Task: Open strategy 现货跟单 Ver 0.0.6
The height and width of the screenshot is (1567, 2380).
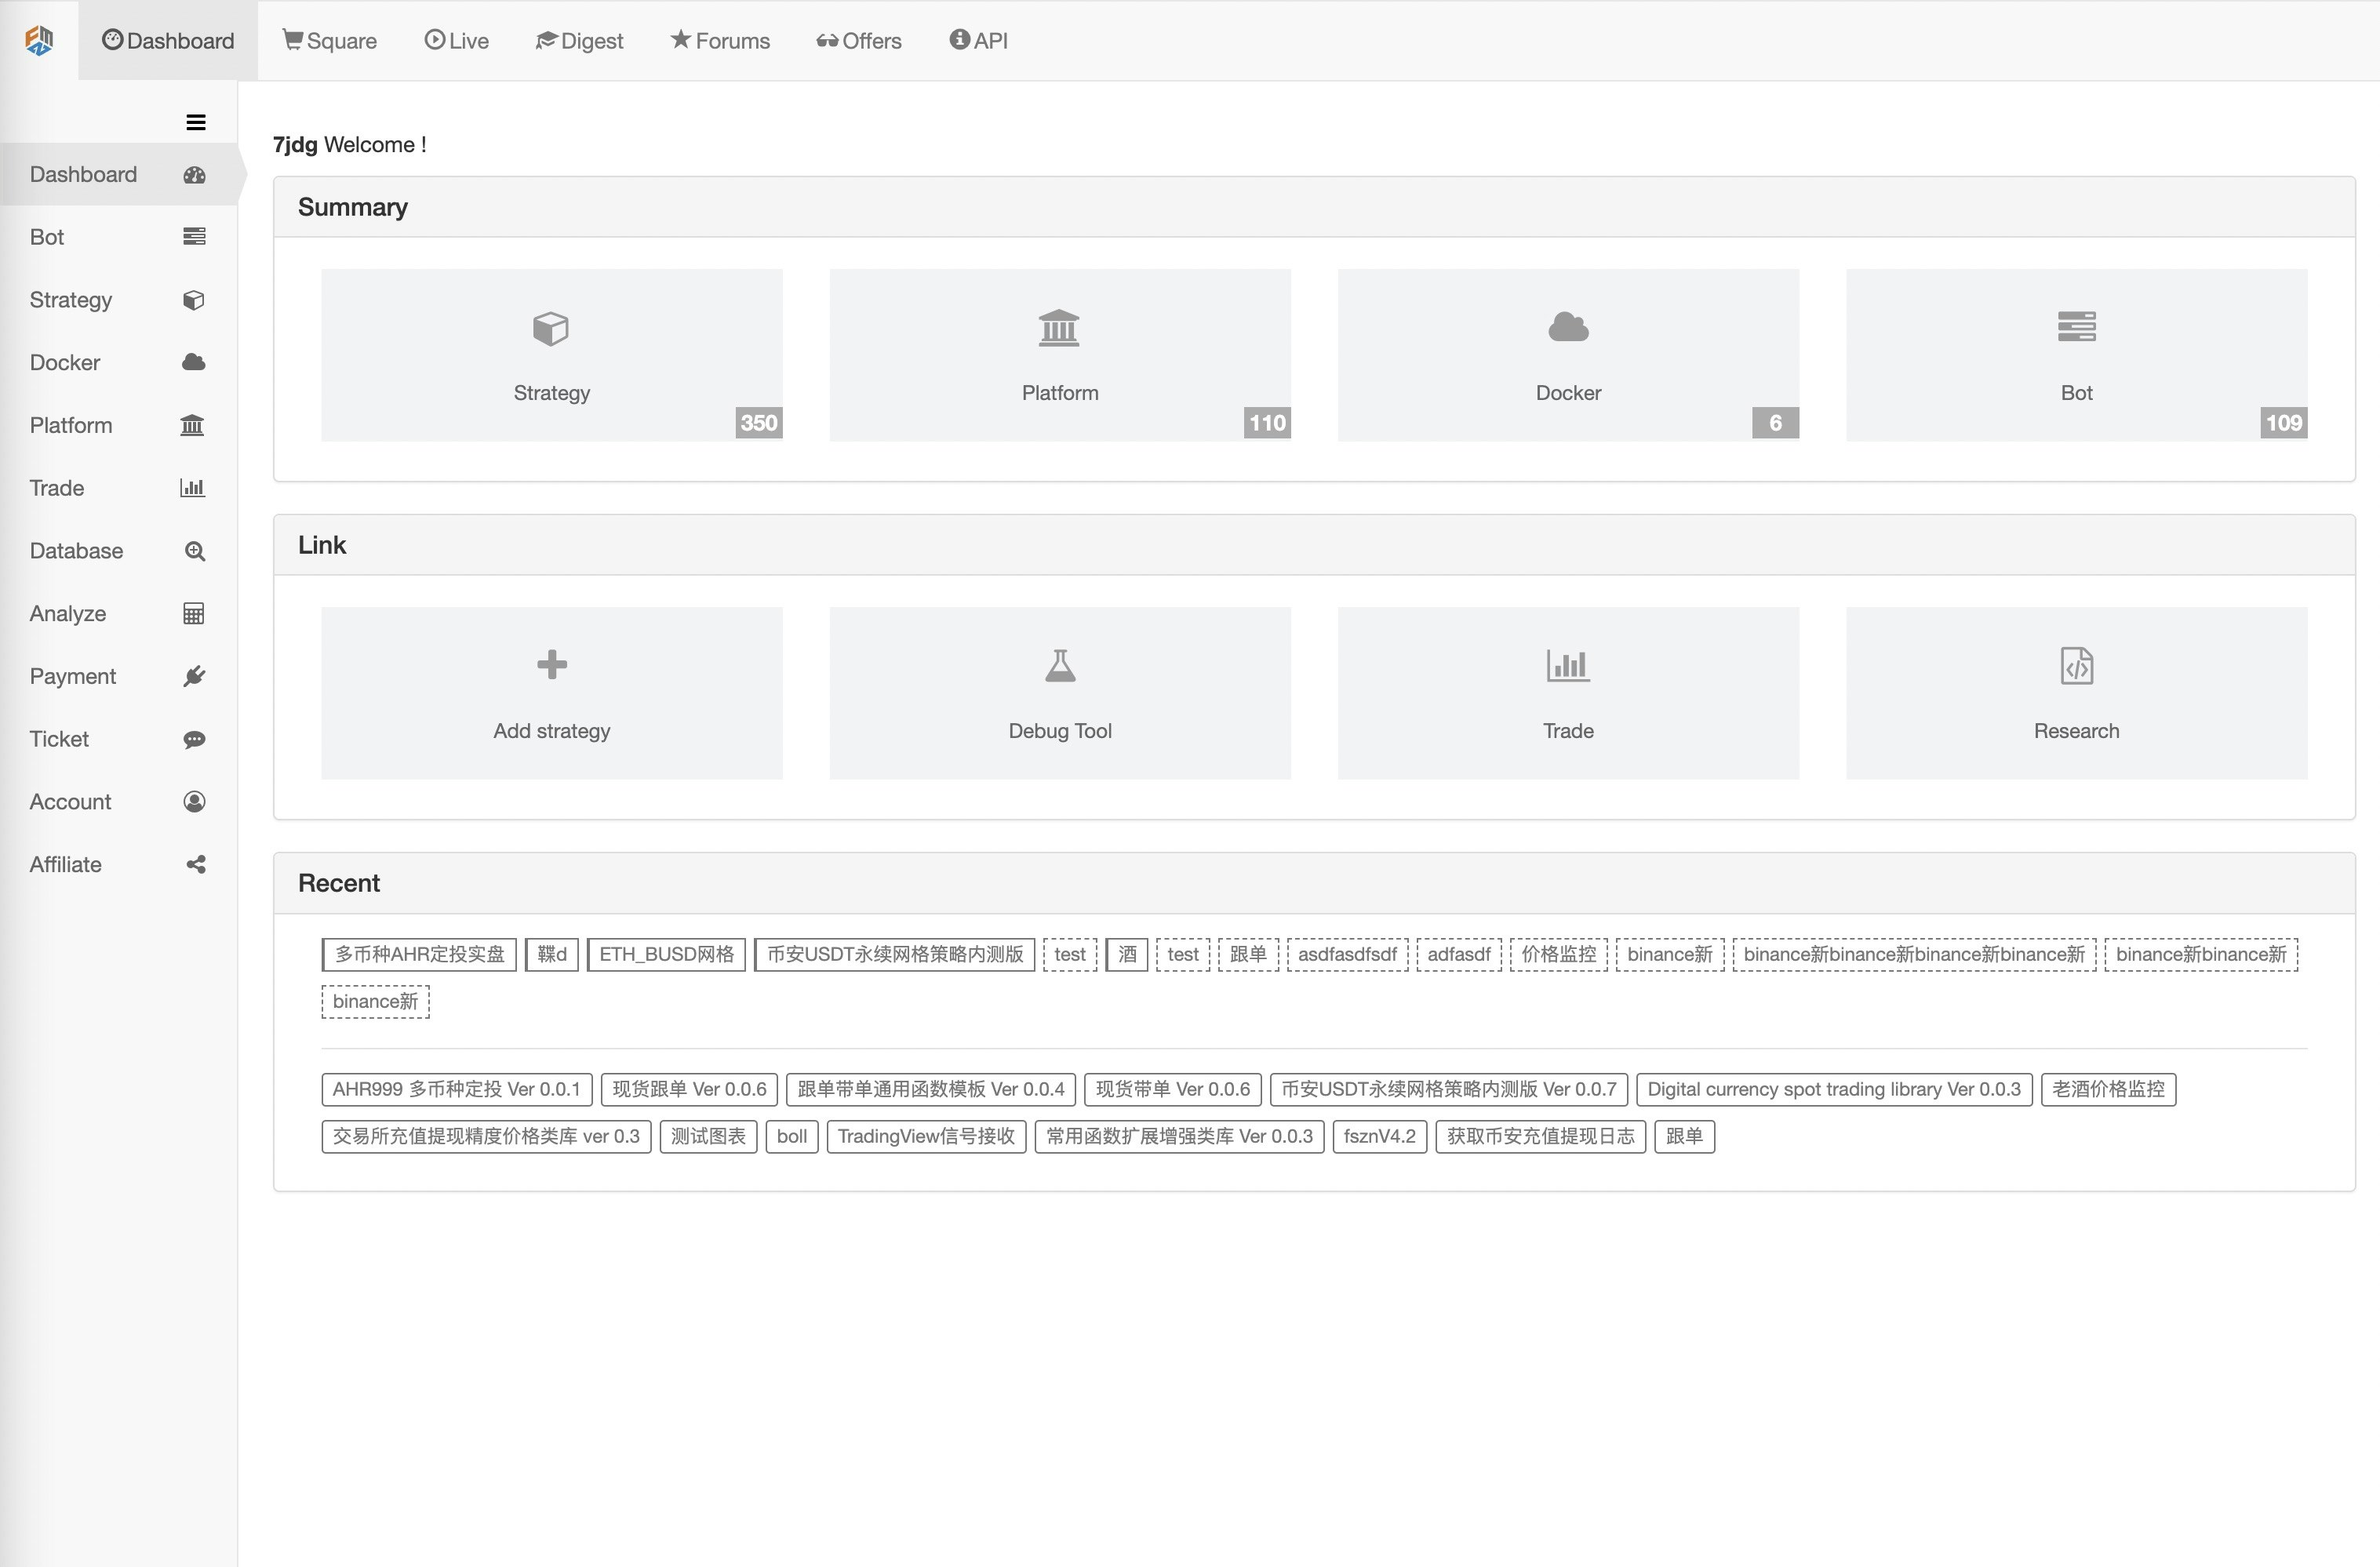Action: (x=690, y=1090)
